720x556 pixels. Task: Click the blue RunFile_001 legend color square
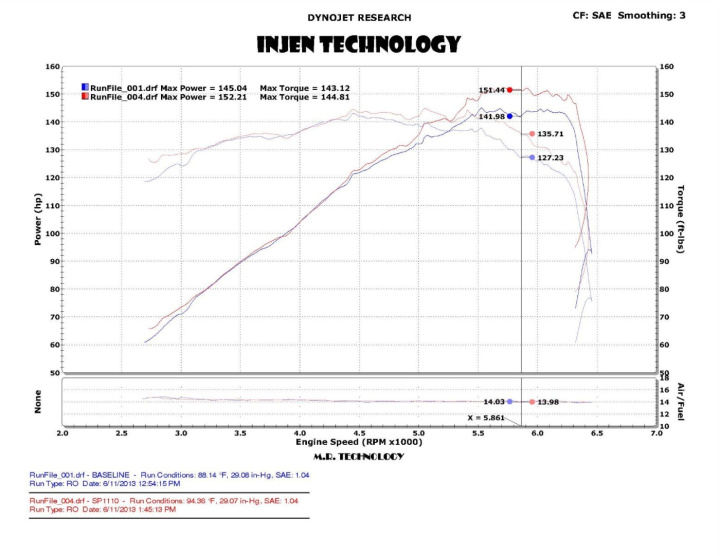coord(85,88)
